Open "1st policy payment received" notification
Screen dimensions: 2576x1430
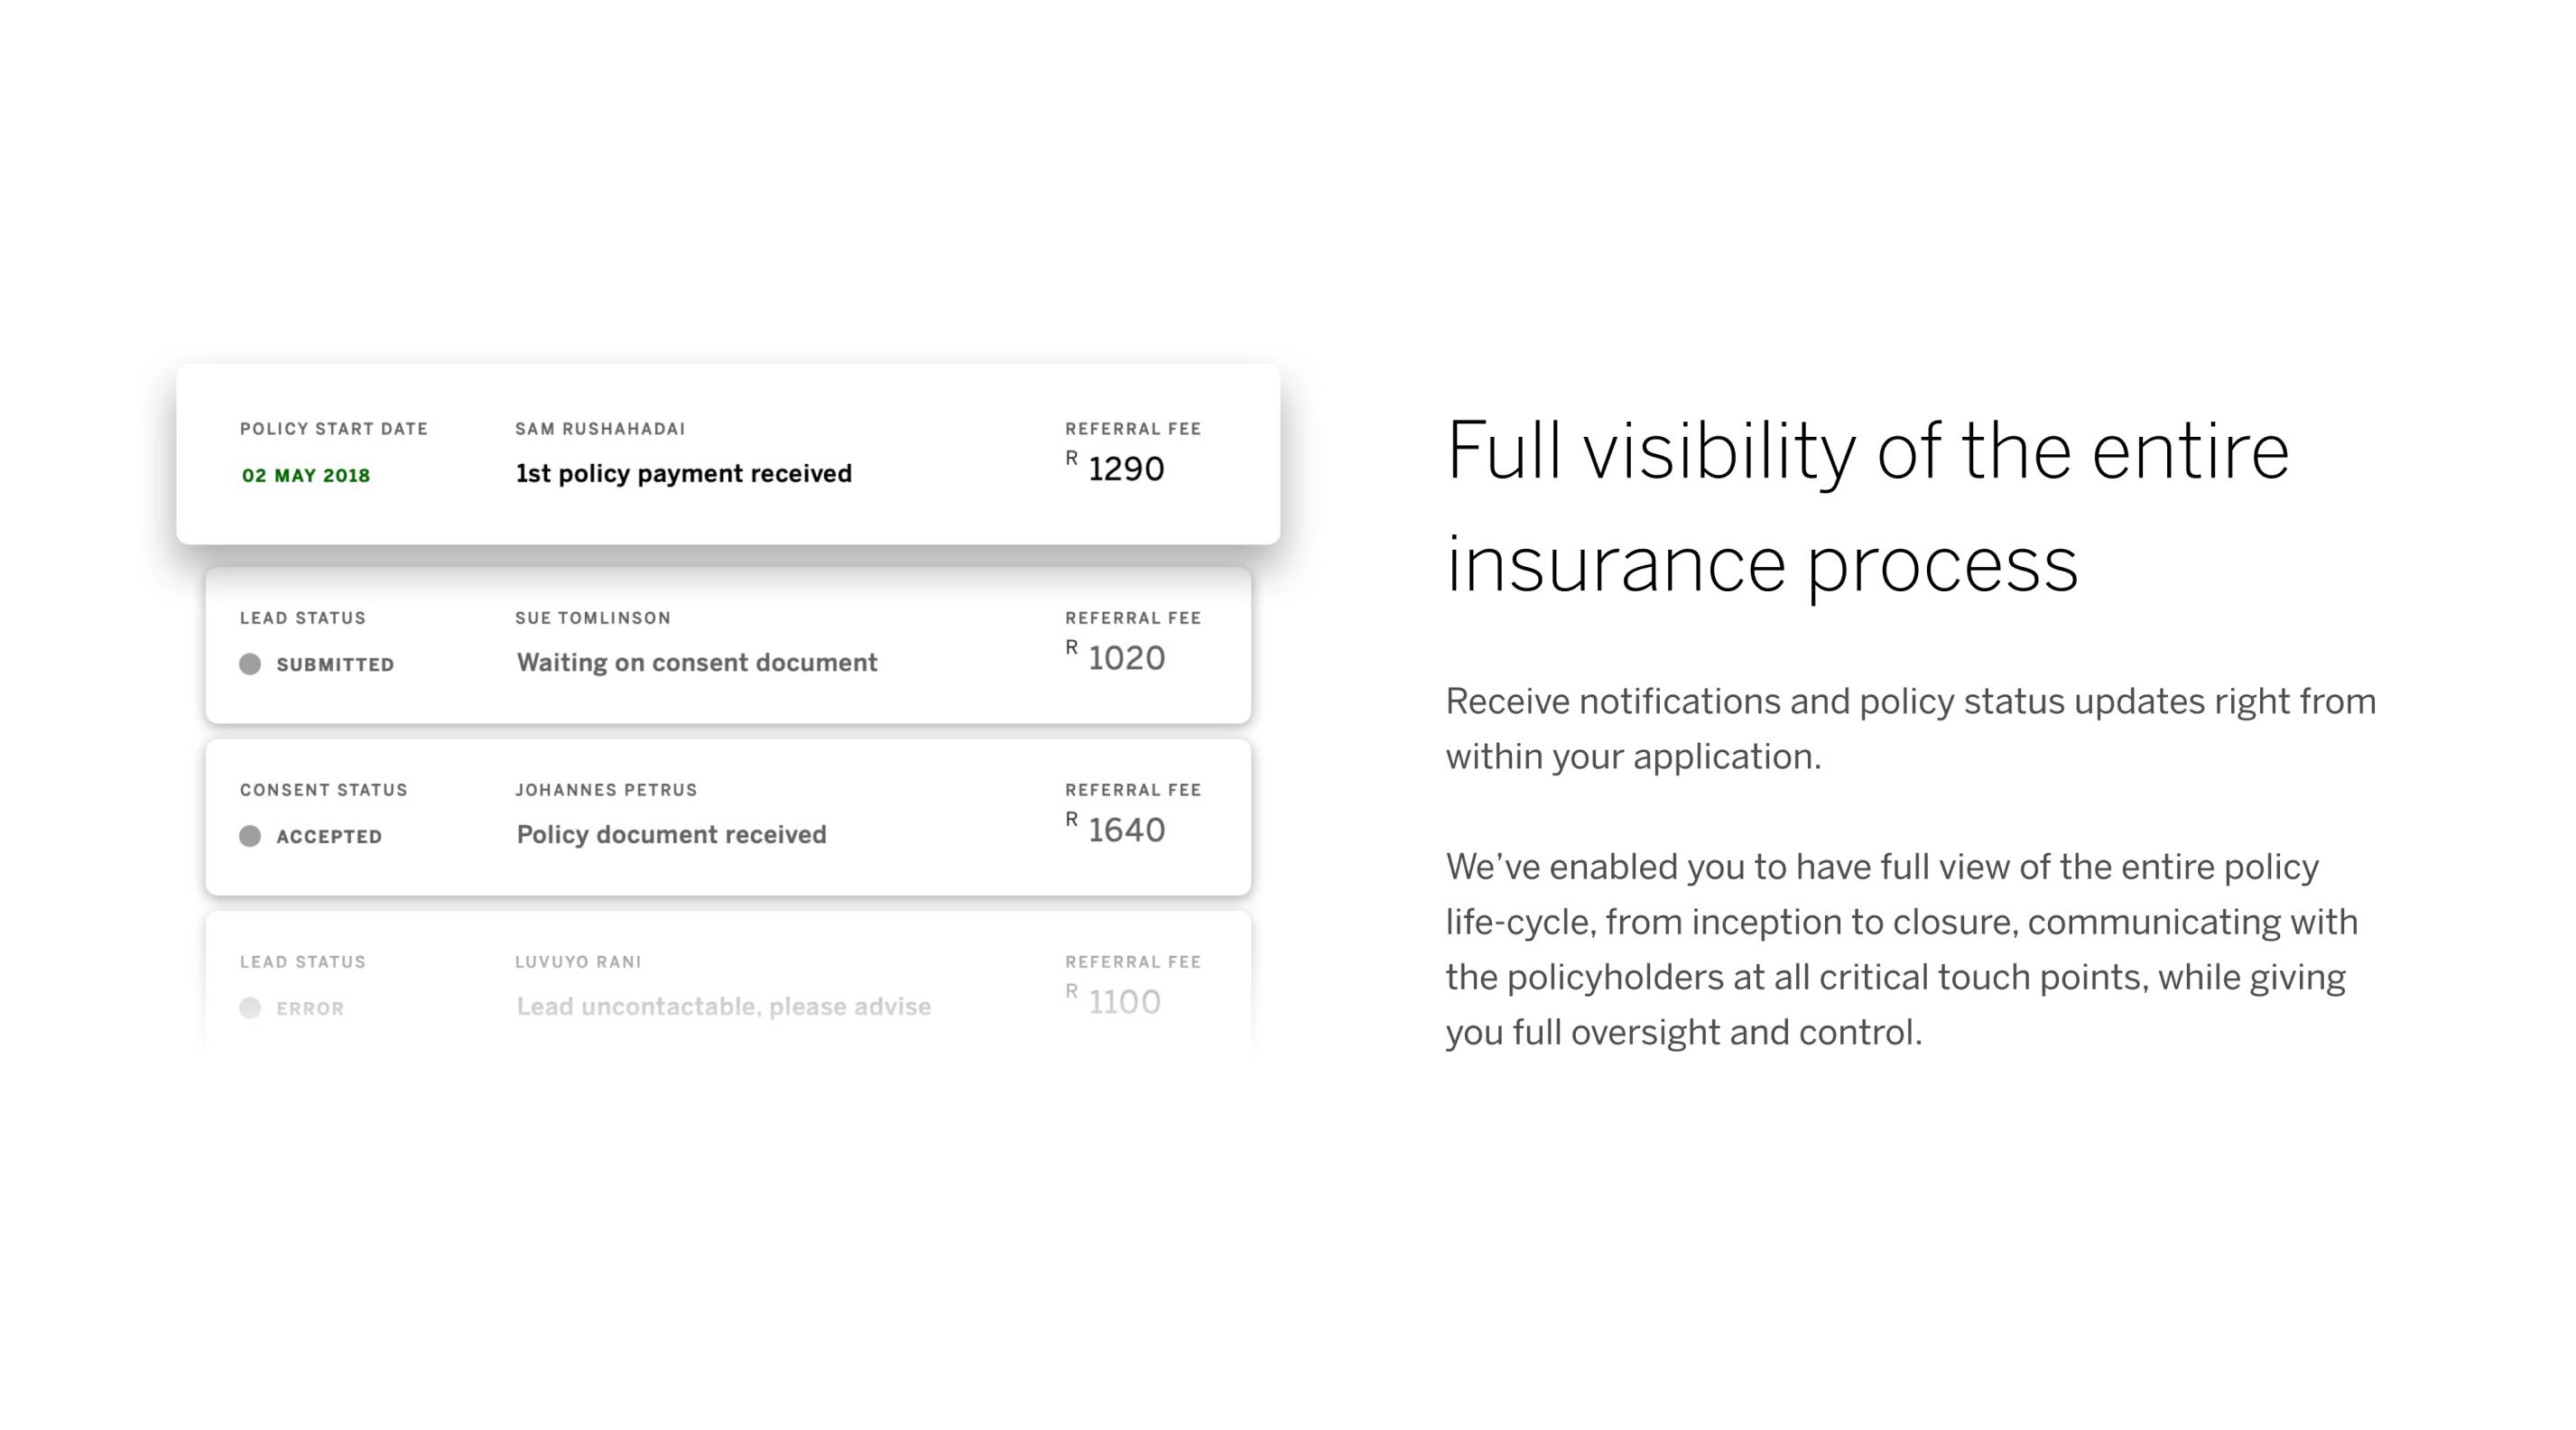click(683, 474)
